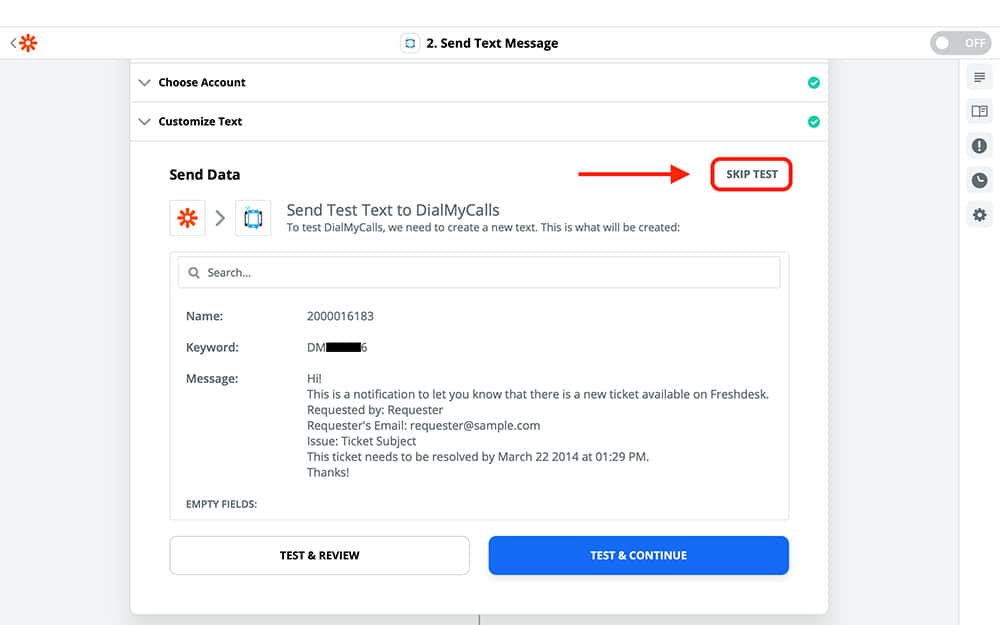Image resolution: width=1000 pixels, height=625 pixels.
Task: Open the task history clock icon
Action: (x=979, y=181)
